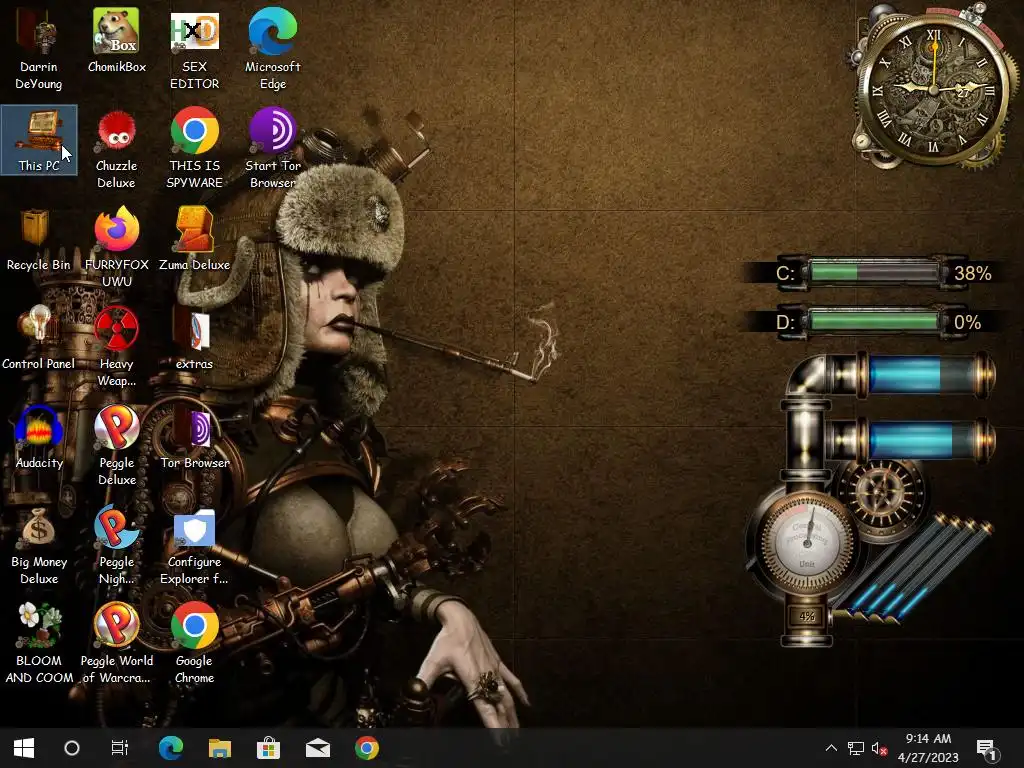Click the 4% plate below the gauge
This screenshot has height=768, width=1024.
(x=807, y=616)
